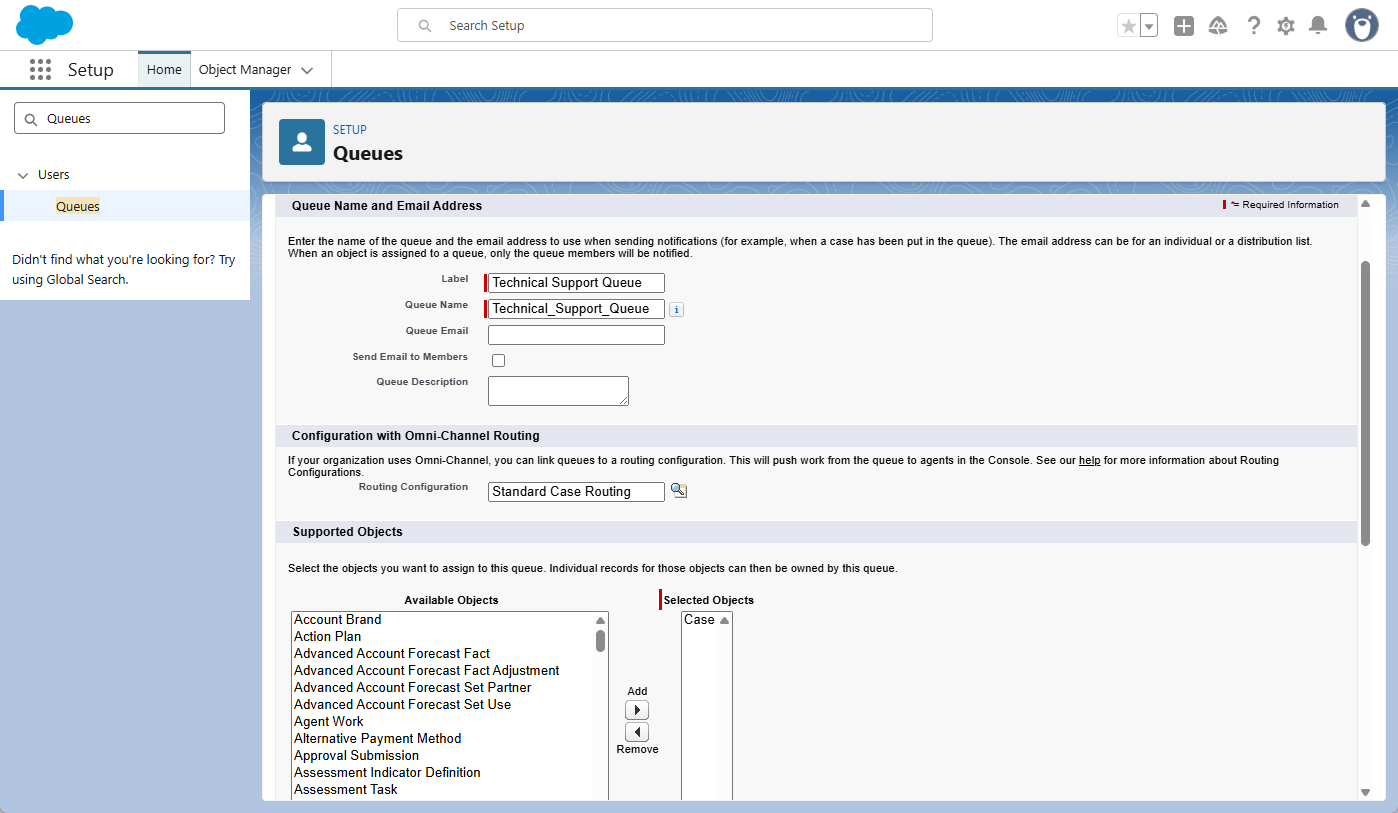The height and width of the screenshot is (813, 1398).
Task: Expand the Object Manager tab dropdown
Action: tap(307, 71)
